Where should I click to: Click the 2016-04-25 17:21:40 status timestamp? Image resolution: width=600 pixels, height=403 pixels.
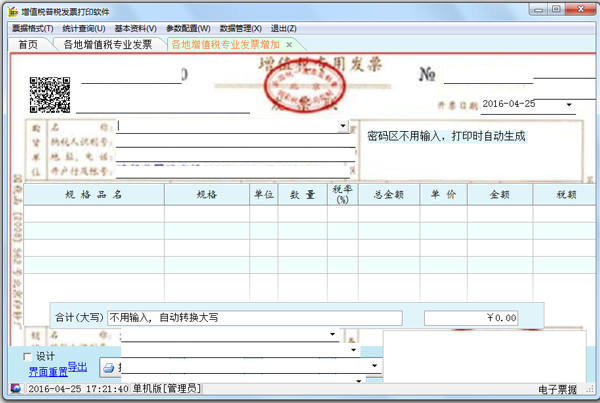coord(78,389)
